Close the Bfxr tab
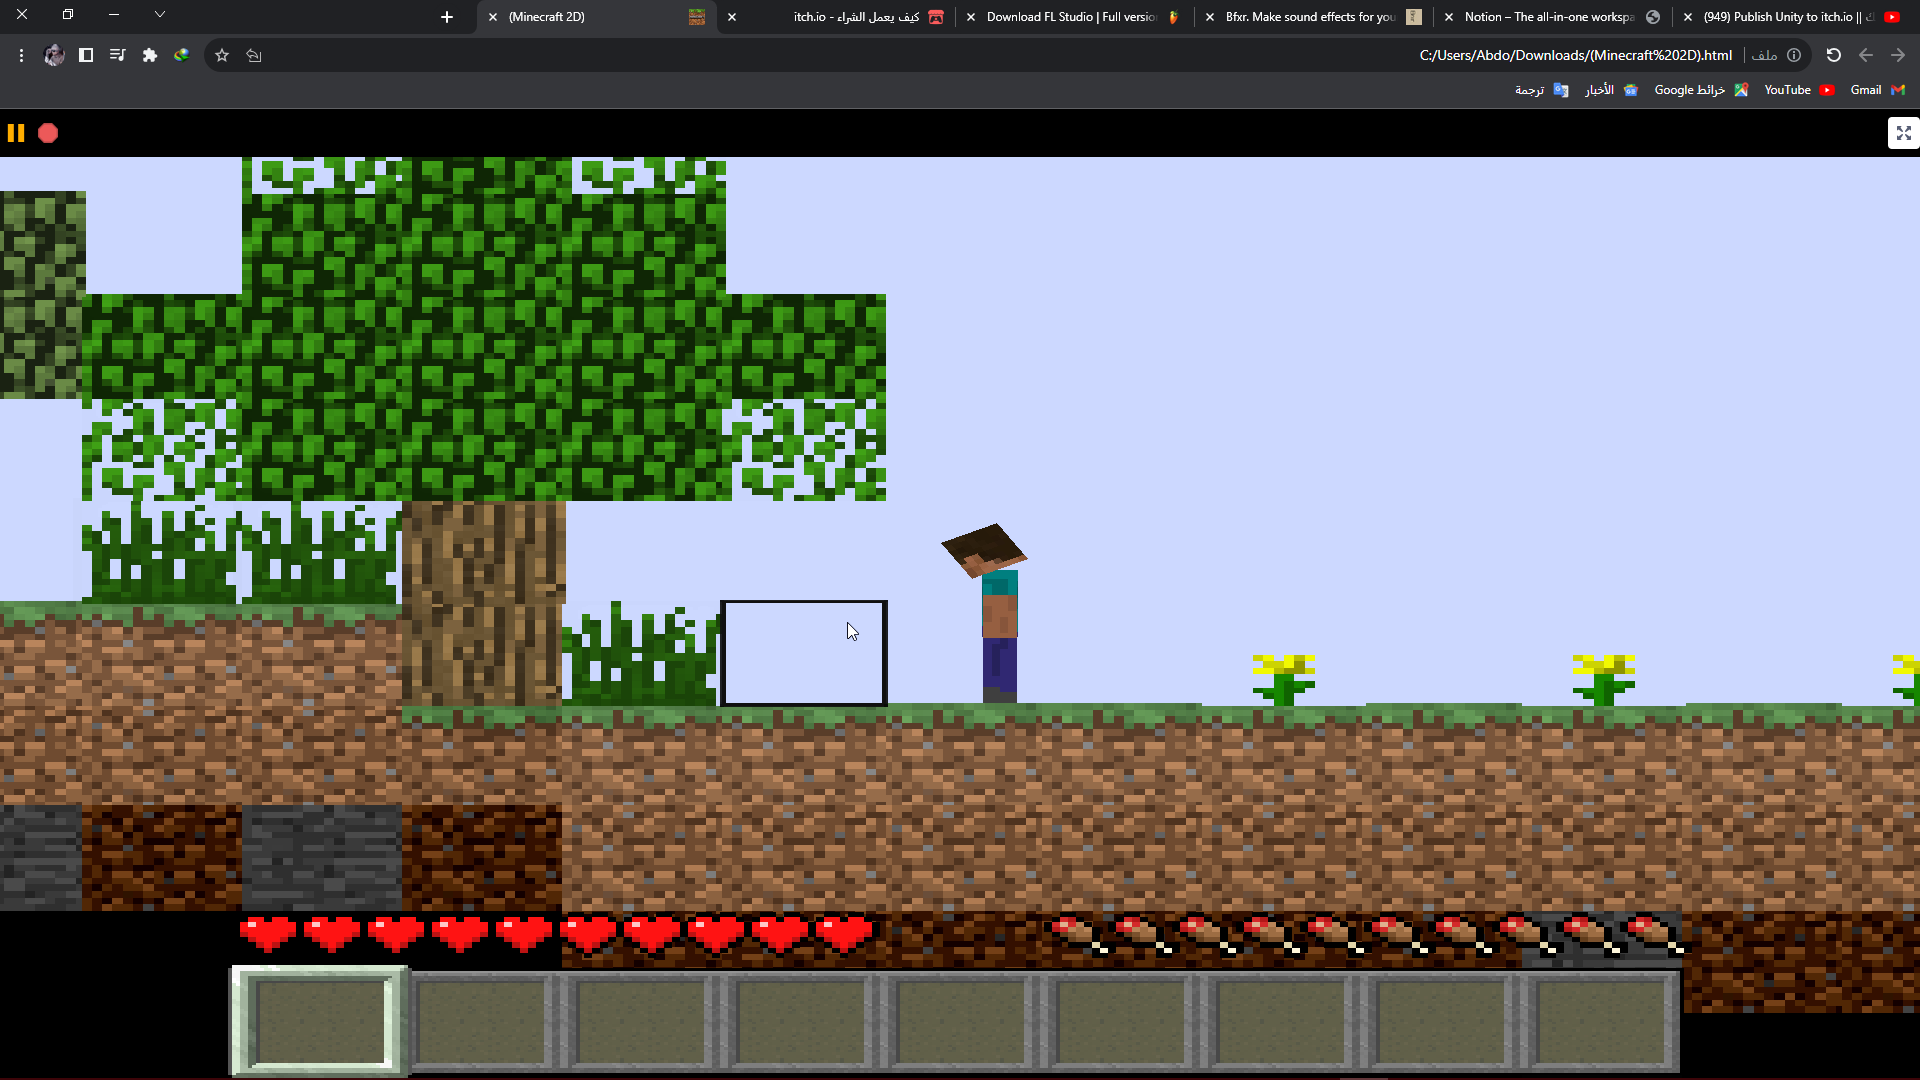 1210,17
